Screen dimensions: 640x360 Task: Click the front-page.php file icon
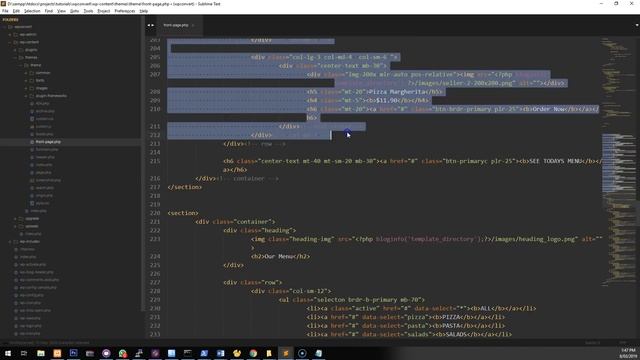coord(32,142)
